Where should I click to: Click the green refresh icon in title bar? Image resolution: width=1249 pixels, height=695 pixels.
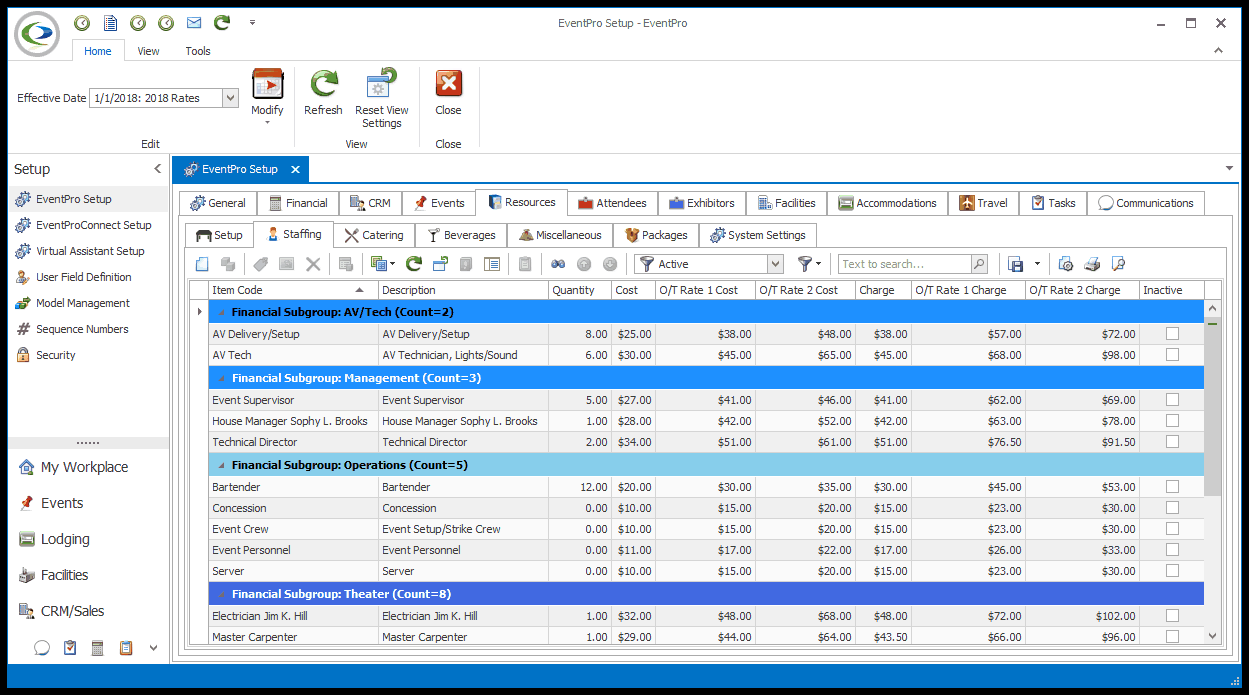coord(222,22)
